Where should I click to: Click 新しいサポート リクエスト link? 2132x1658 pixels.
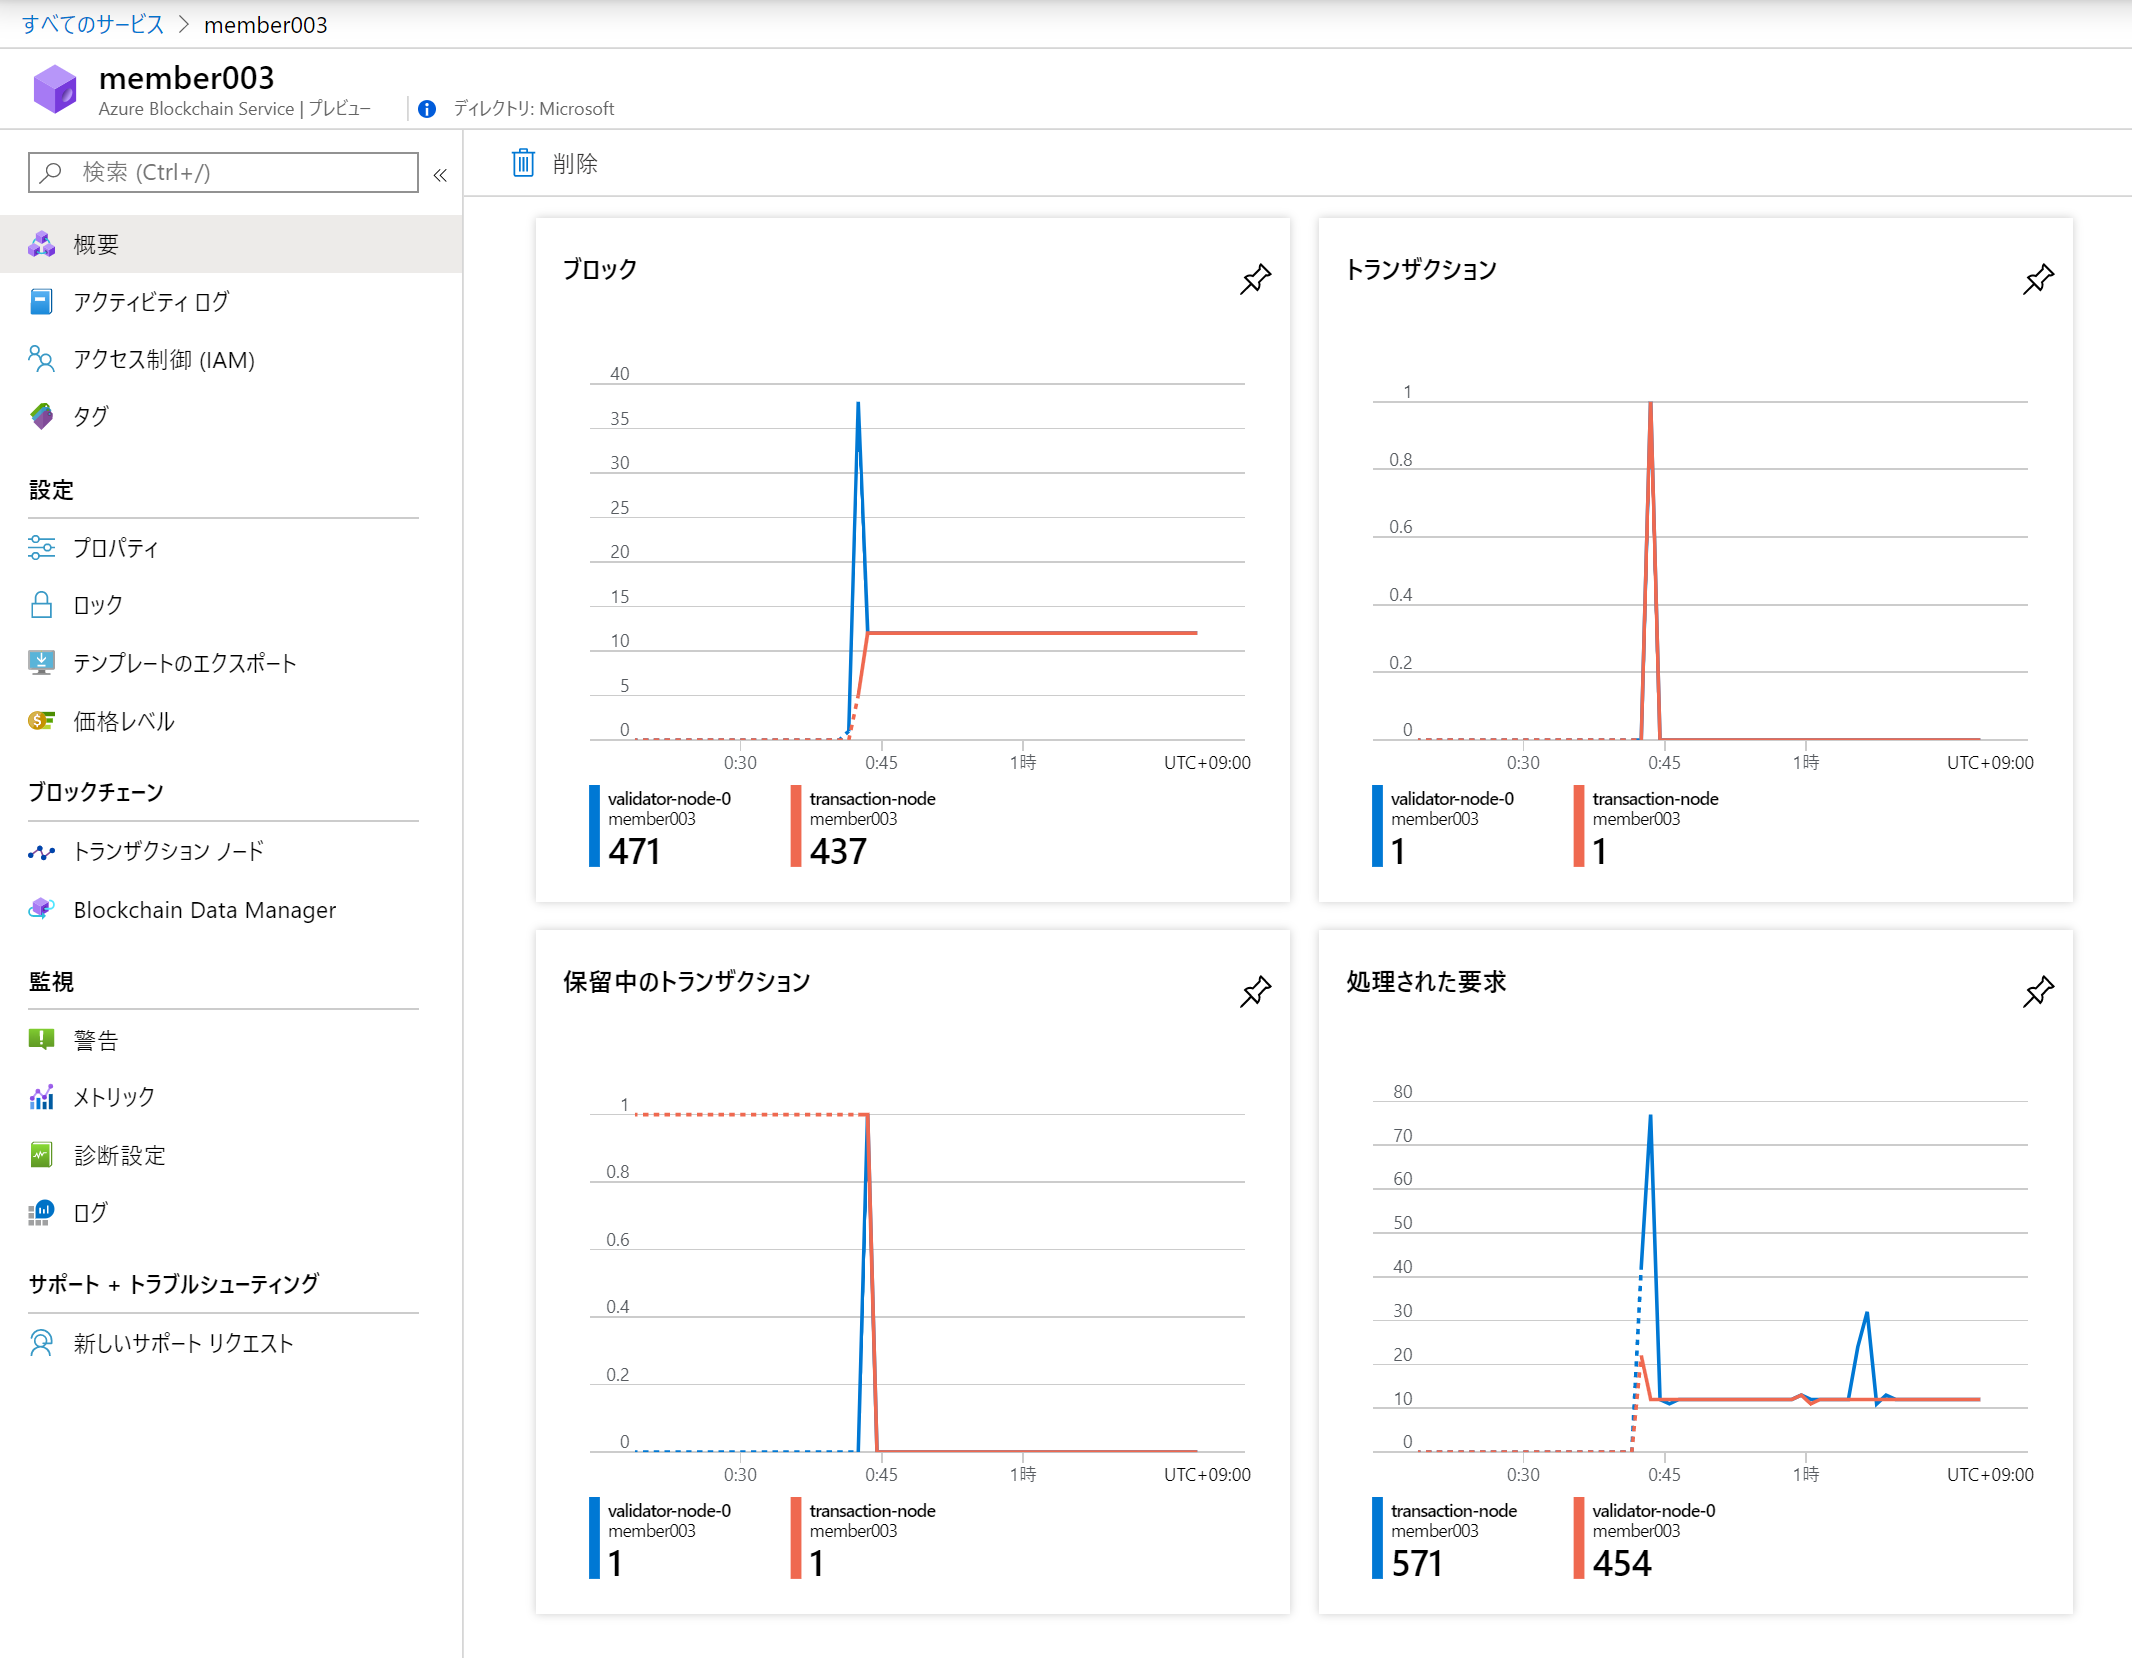click(x=183, y=1344)
